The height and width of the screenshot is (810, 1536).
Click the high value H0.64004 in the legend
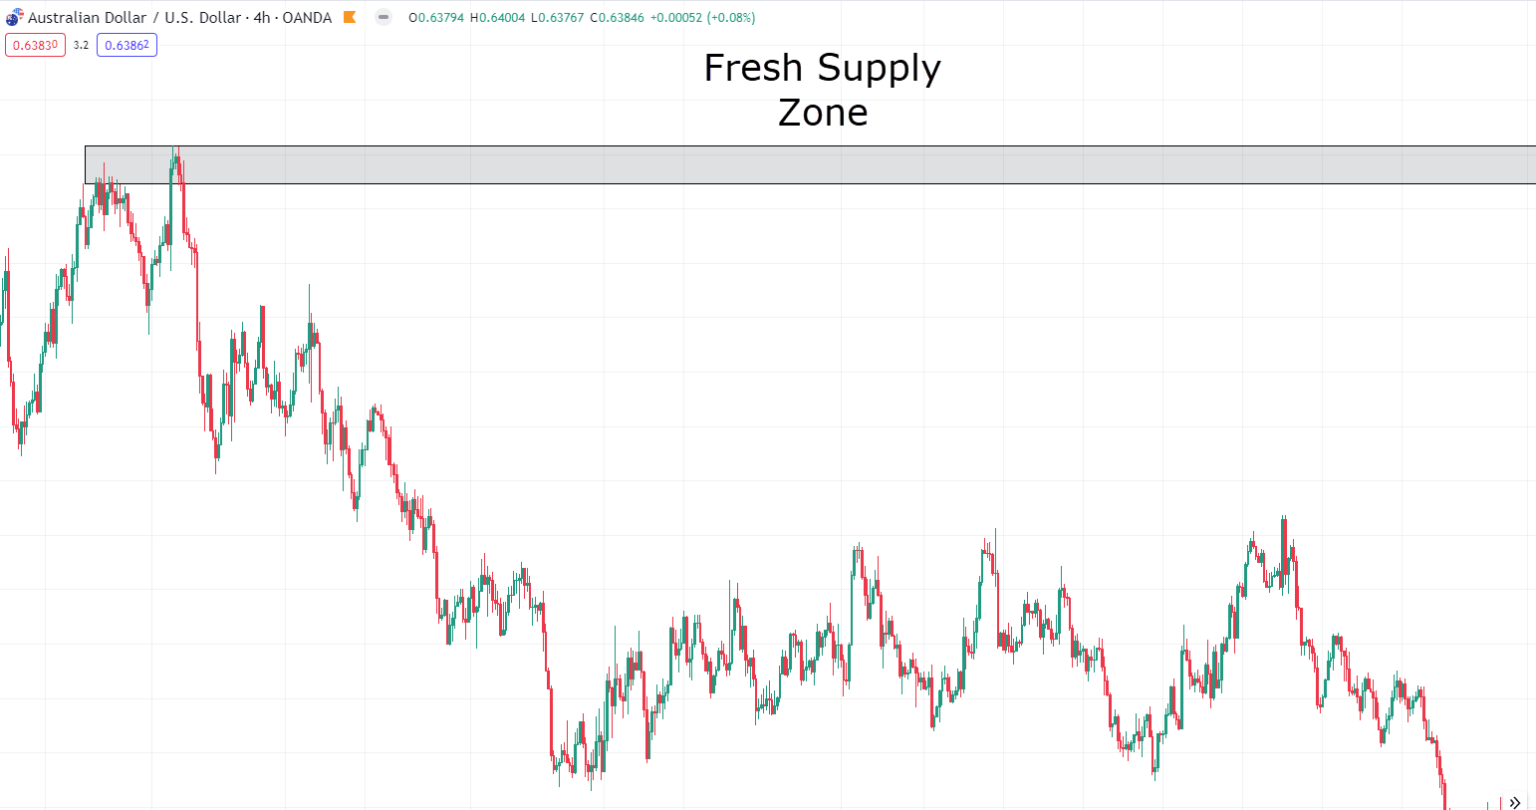point(498,18)
